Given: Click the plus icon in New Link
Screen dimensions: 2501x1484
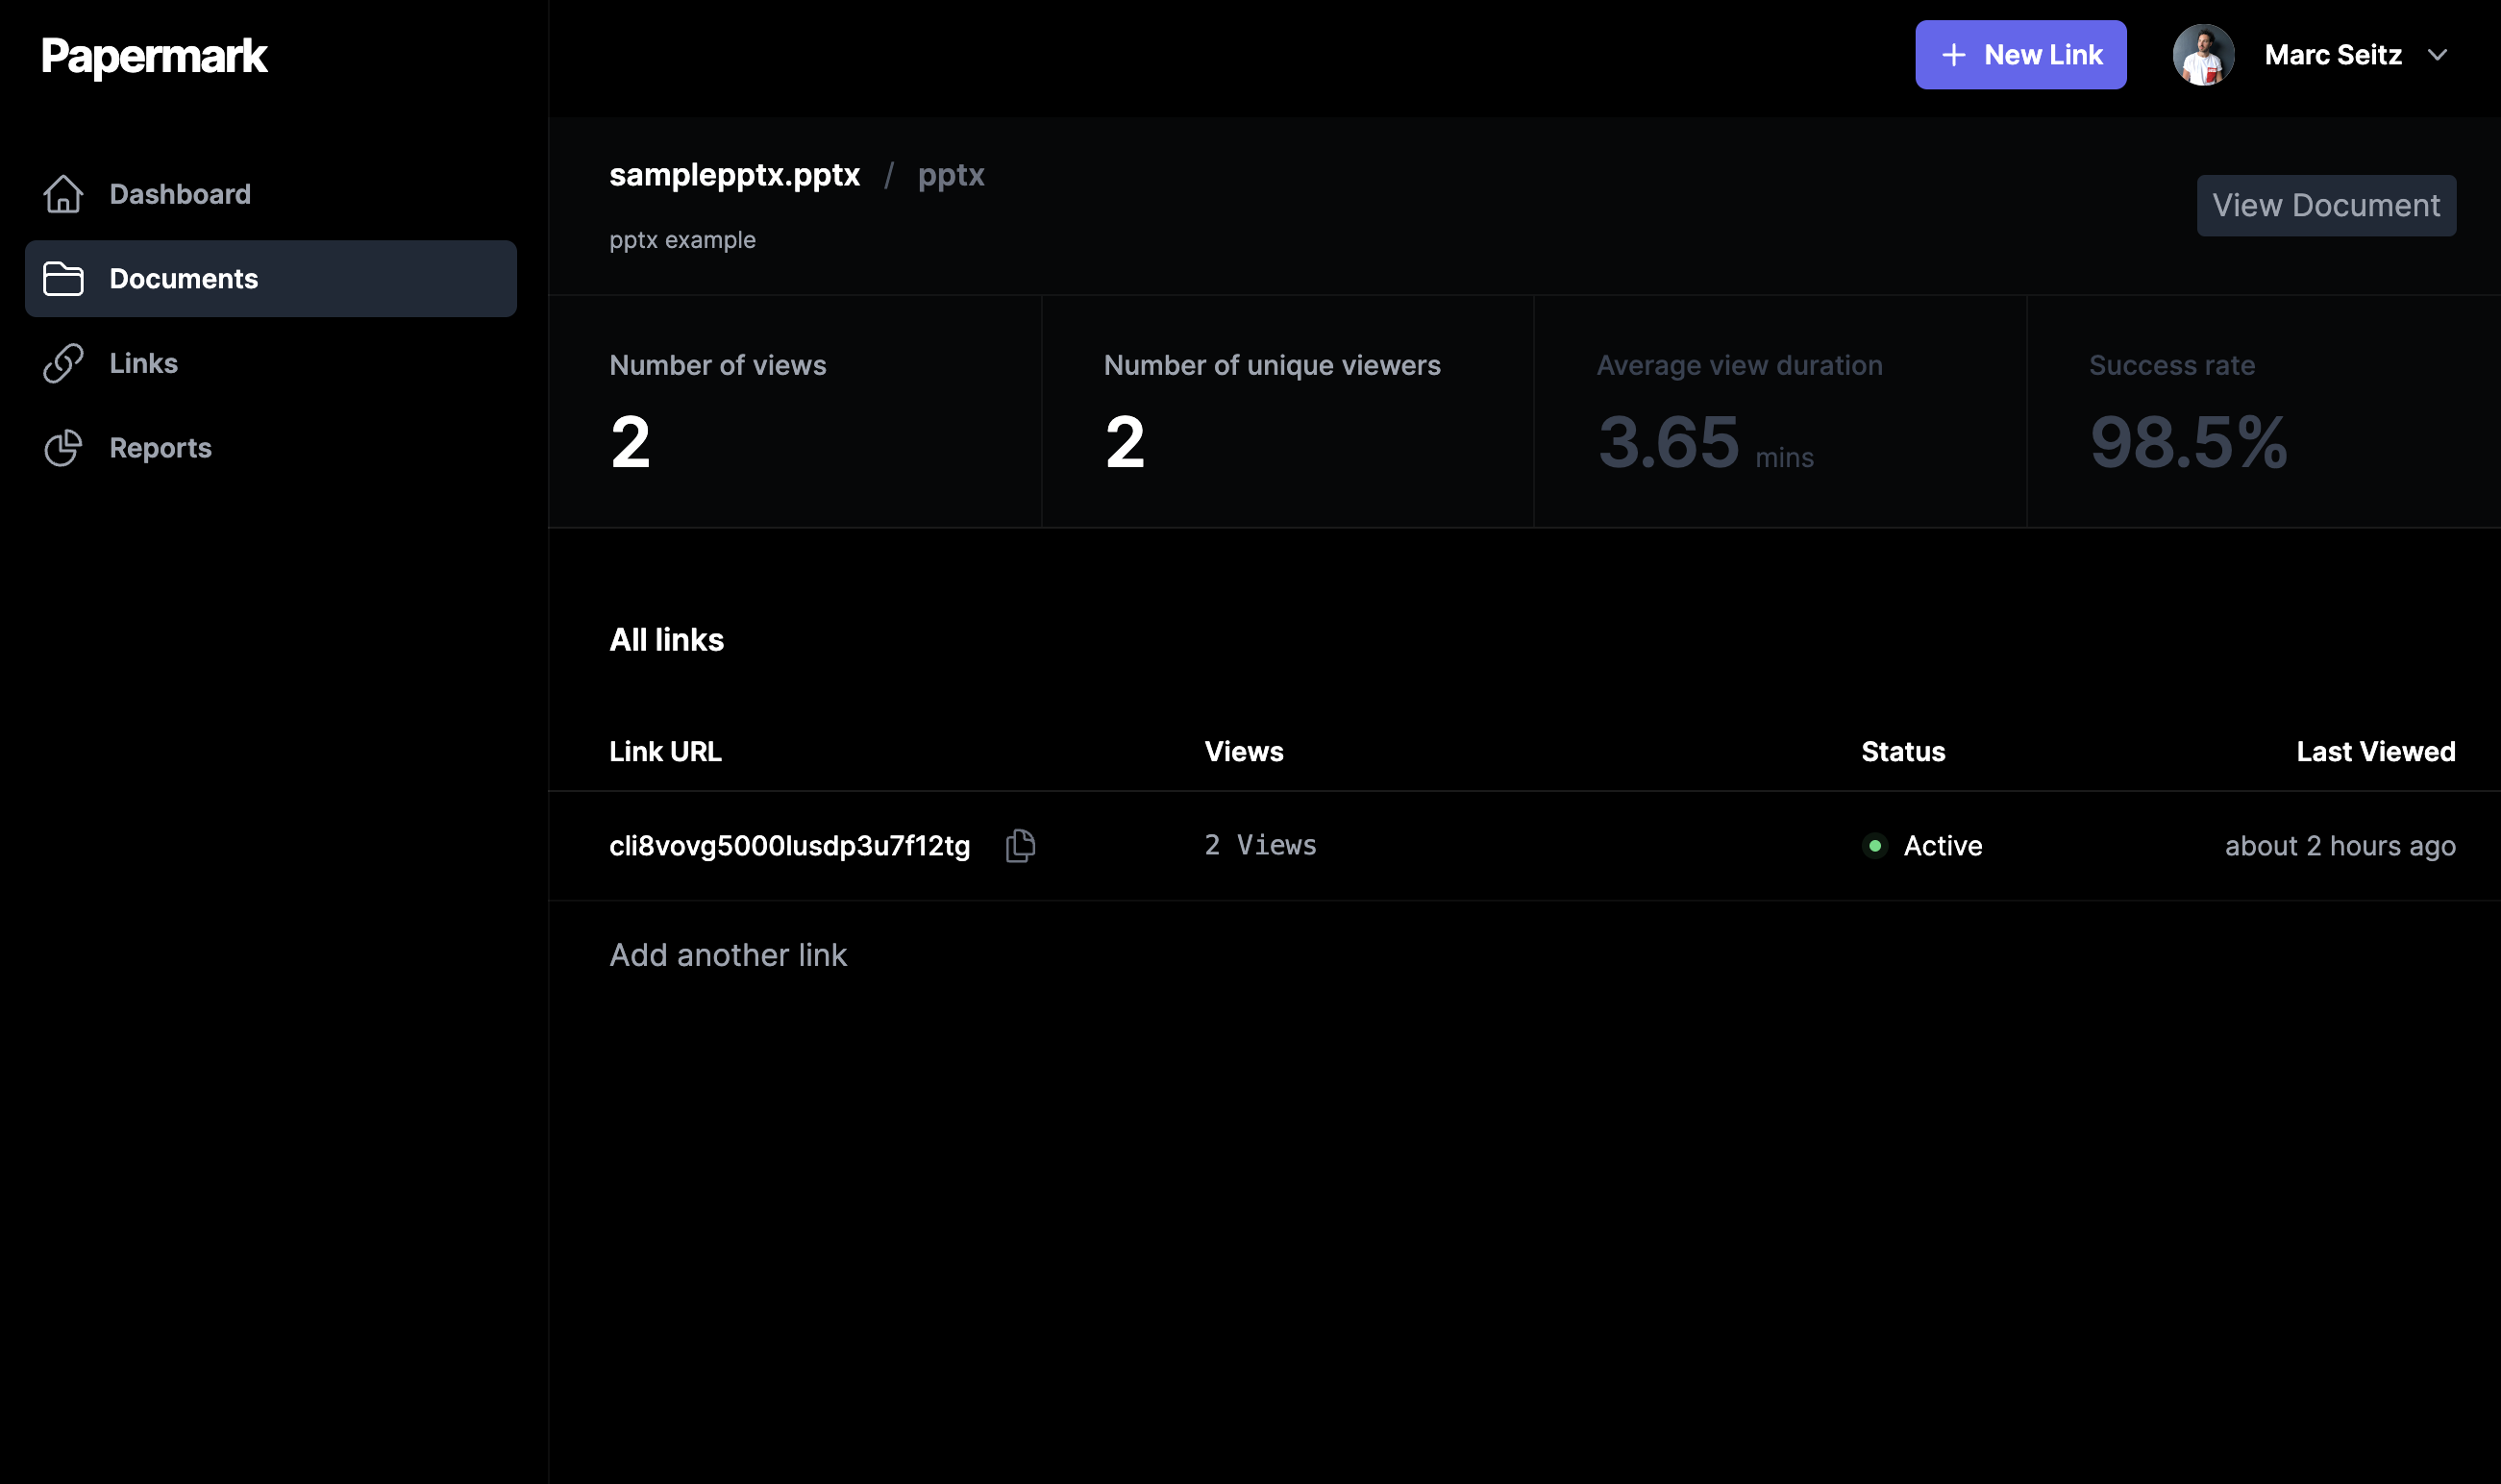Looking at the screenshot, I should pos(1953,55).
